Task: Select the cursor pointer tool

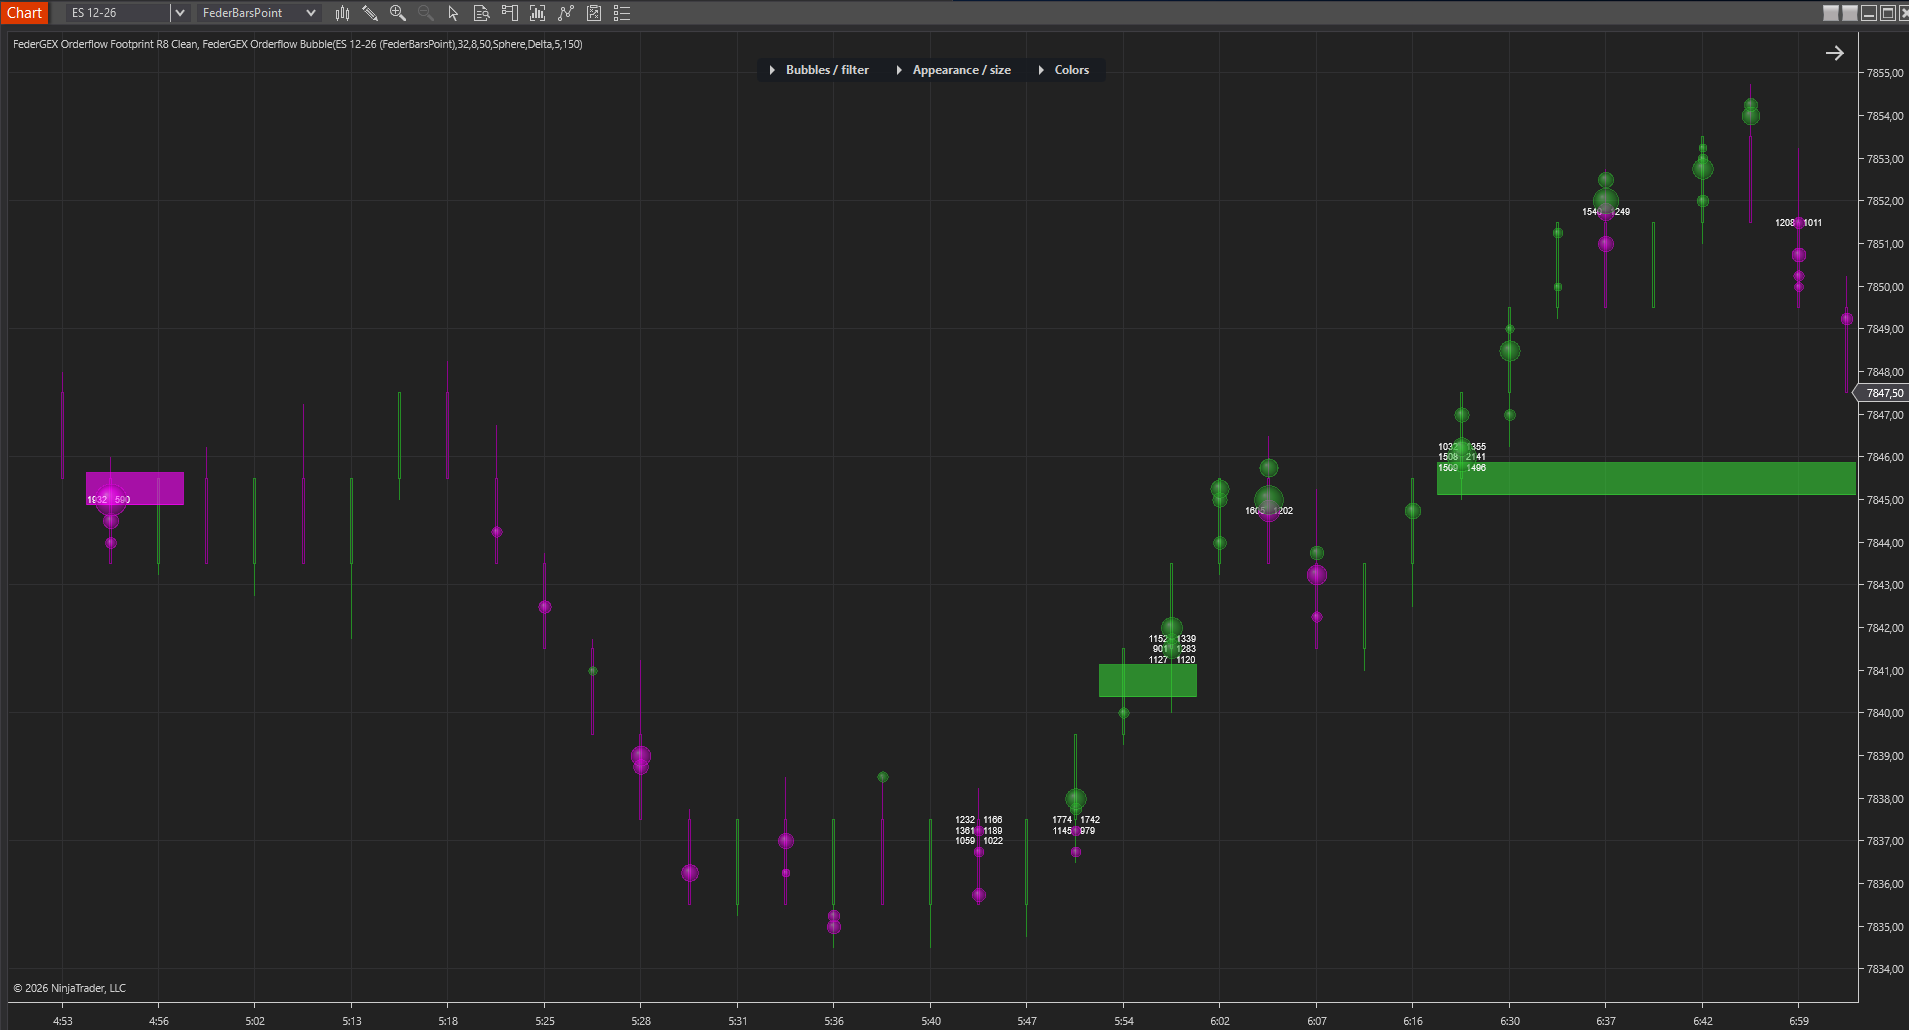Action: [453, 13]
